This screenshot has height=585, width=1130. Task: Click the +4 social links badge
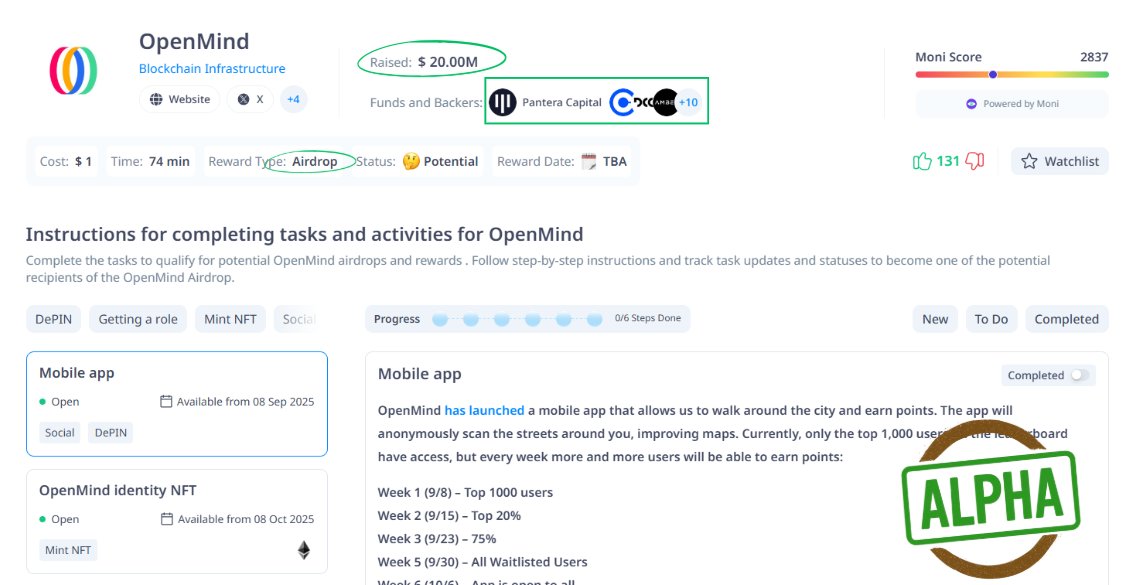pyautogui.click(x=293, y=99)
